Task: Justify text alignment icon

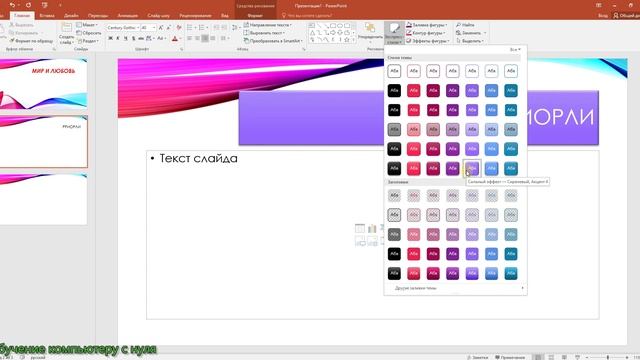Action: pyautogui.click(x=213, y=38)
